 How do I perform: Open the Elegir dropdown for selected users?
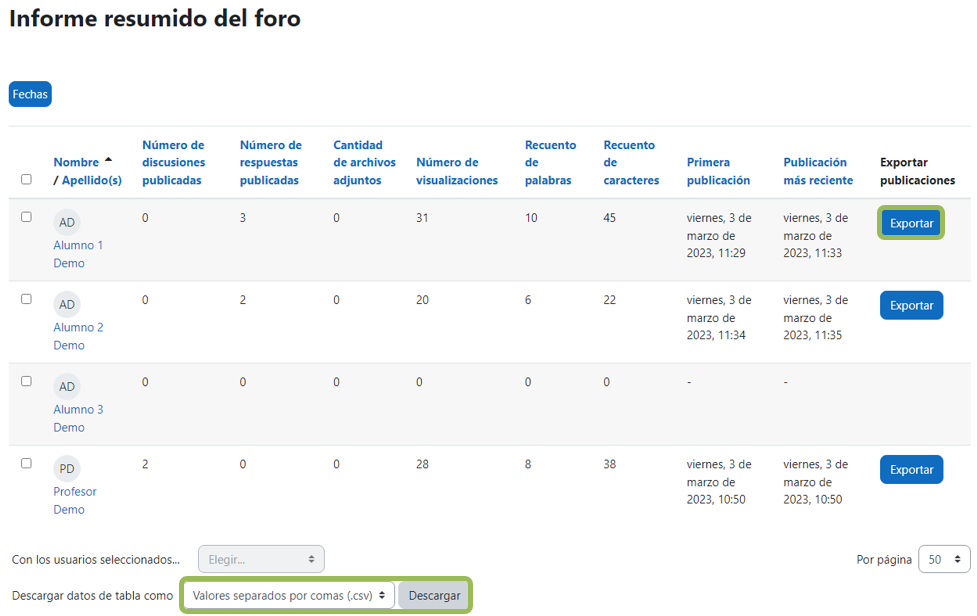coord(260,558)
